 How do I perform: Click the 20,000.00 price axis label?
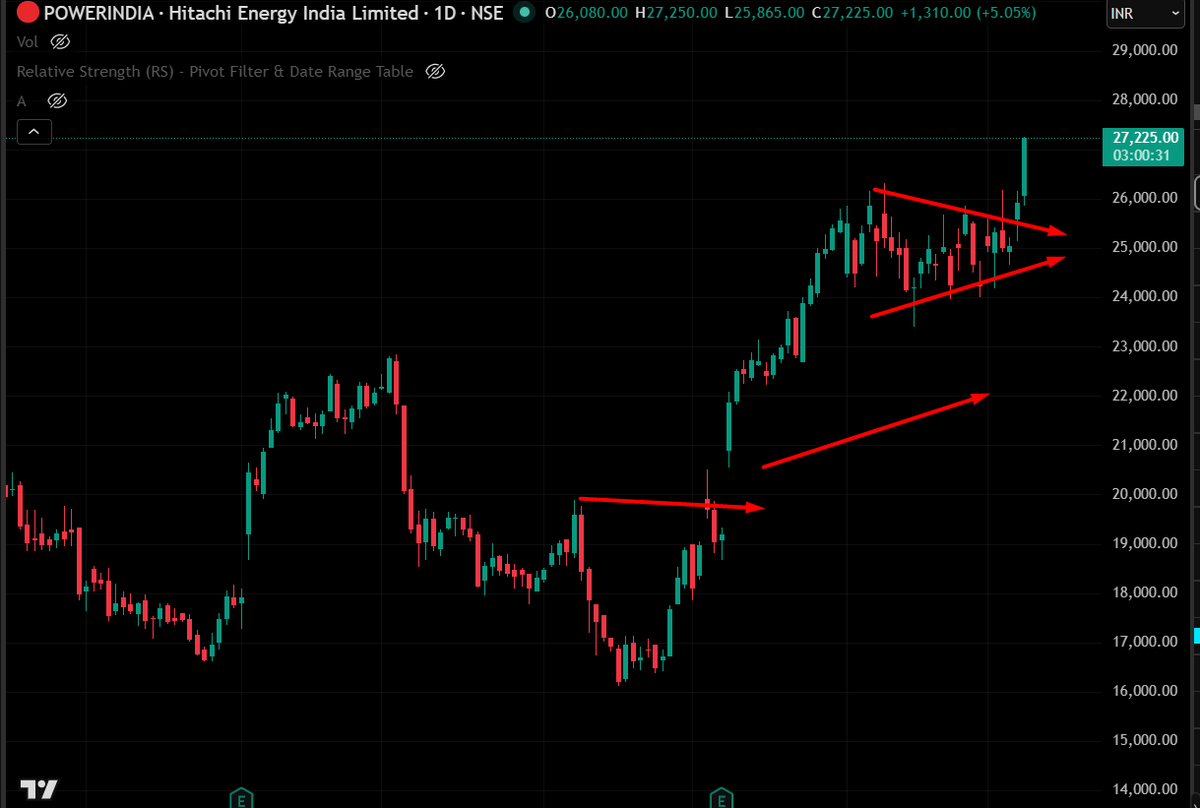point(1145,494)
